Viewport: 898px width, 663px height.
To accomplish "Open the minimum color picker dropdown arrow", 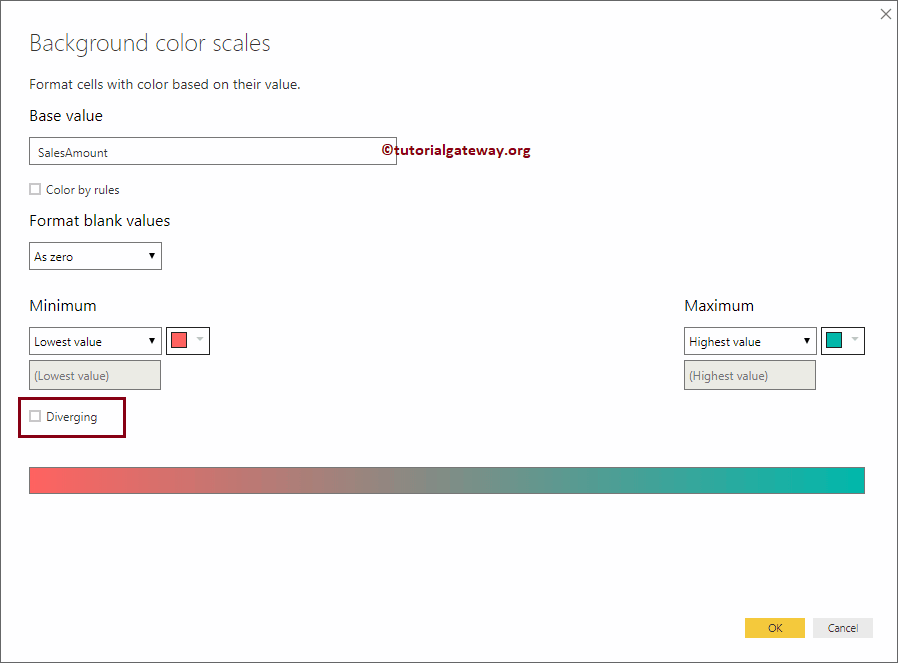I will [199, 341].
